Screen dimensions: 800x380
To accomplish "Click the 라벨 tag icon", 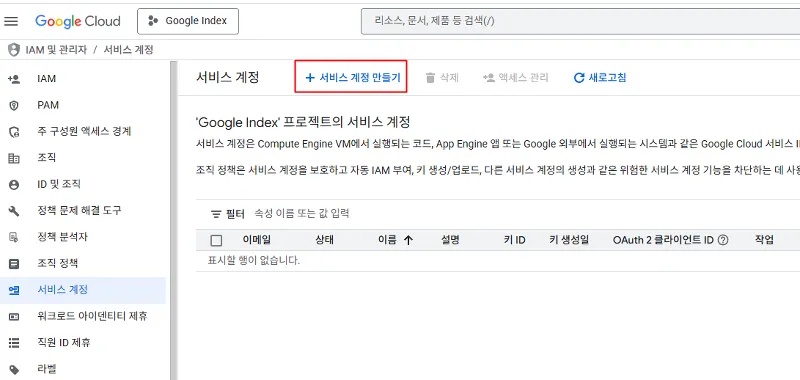I will click(14, 369).
